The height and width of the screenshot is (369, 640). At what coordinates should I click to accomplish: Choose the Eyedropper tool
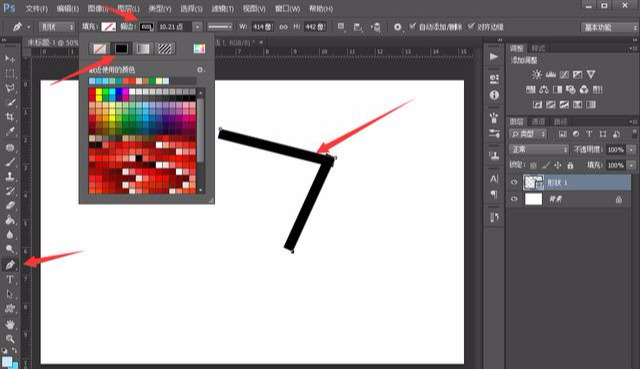pyautogui.click(x=10, y=132)
